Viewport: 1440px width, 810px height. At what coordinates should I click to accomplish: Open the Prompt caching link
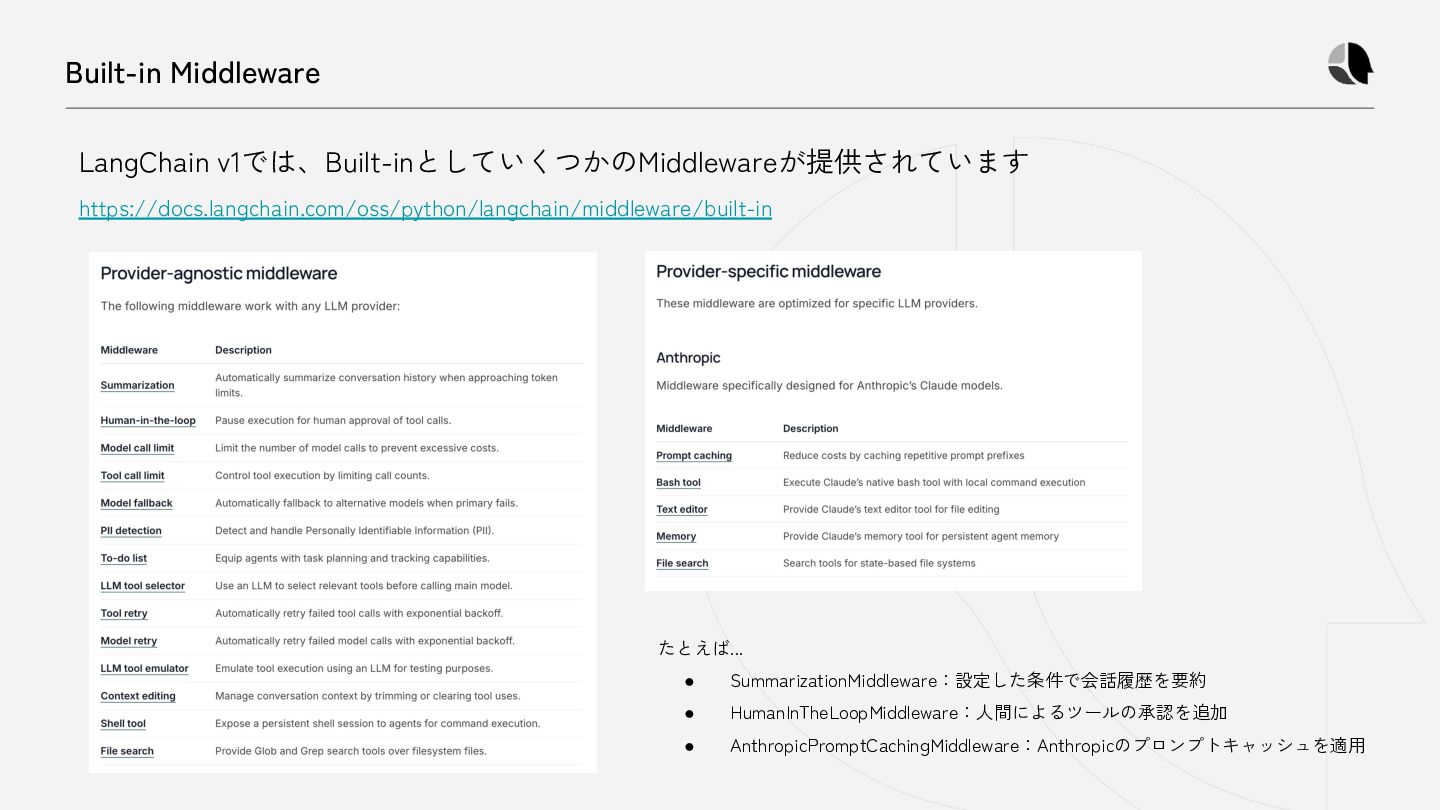(x=694, y=455)
